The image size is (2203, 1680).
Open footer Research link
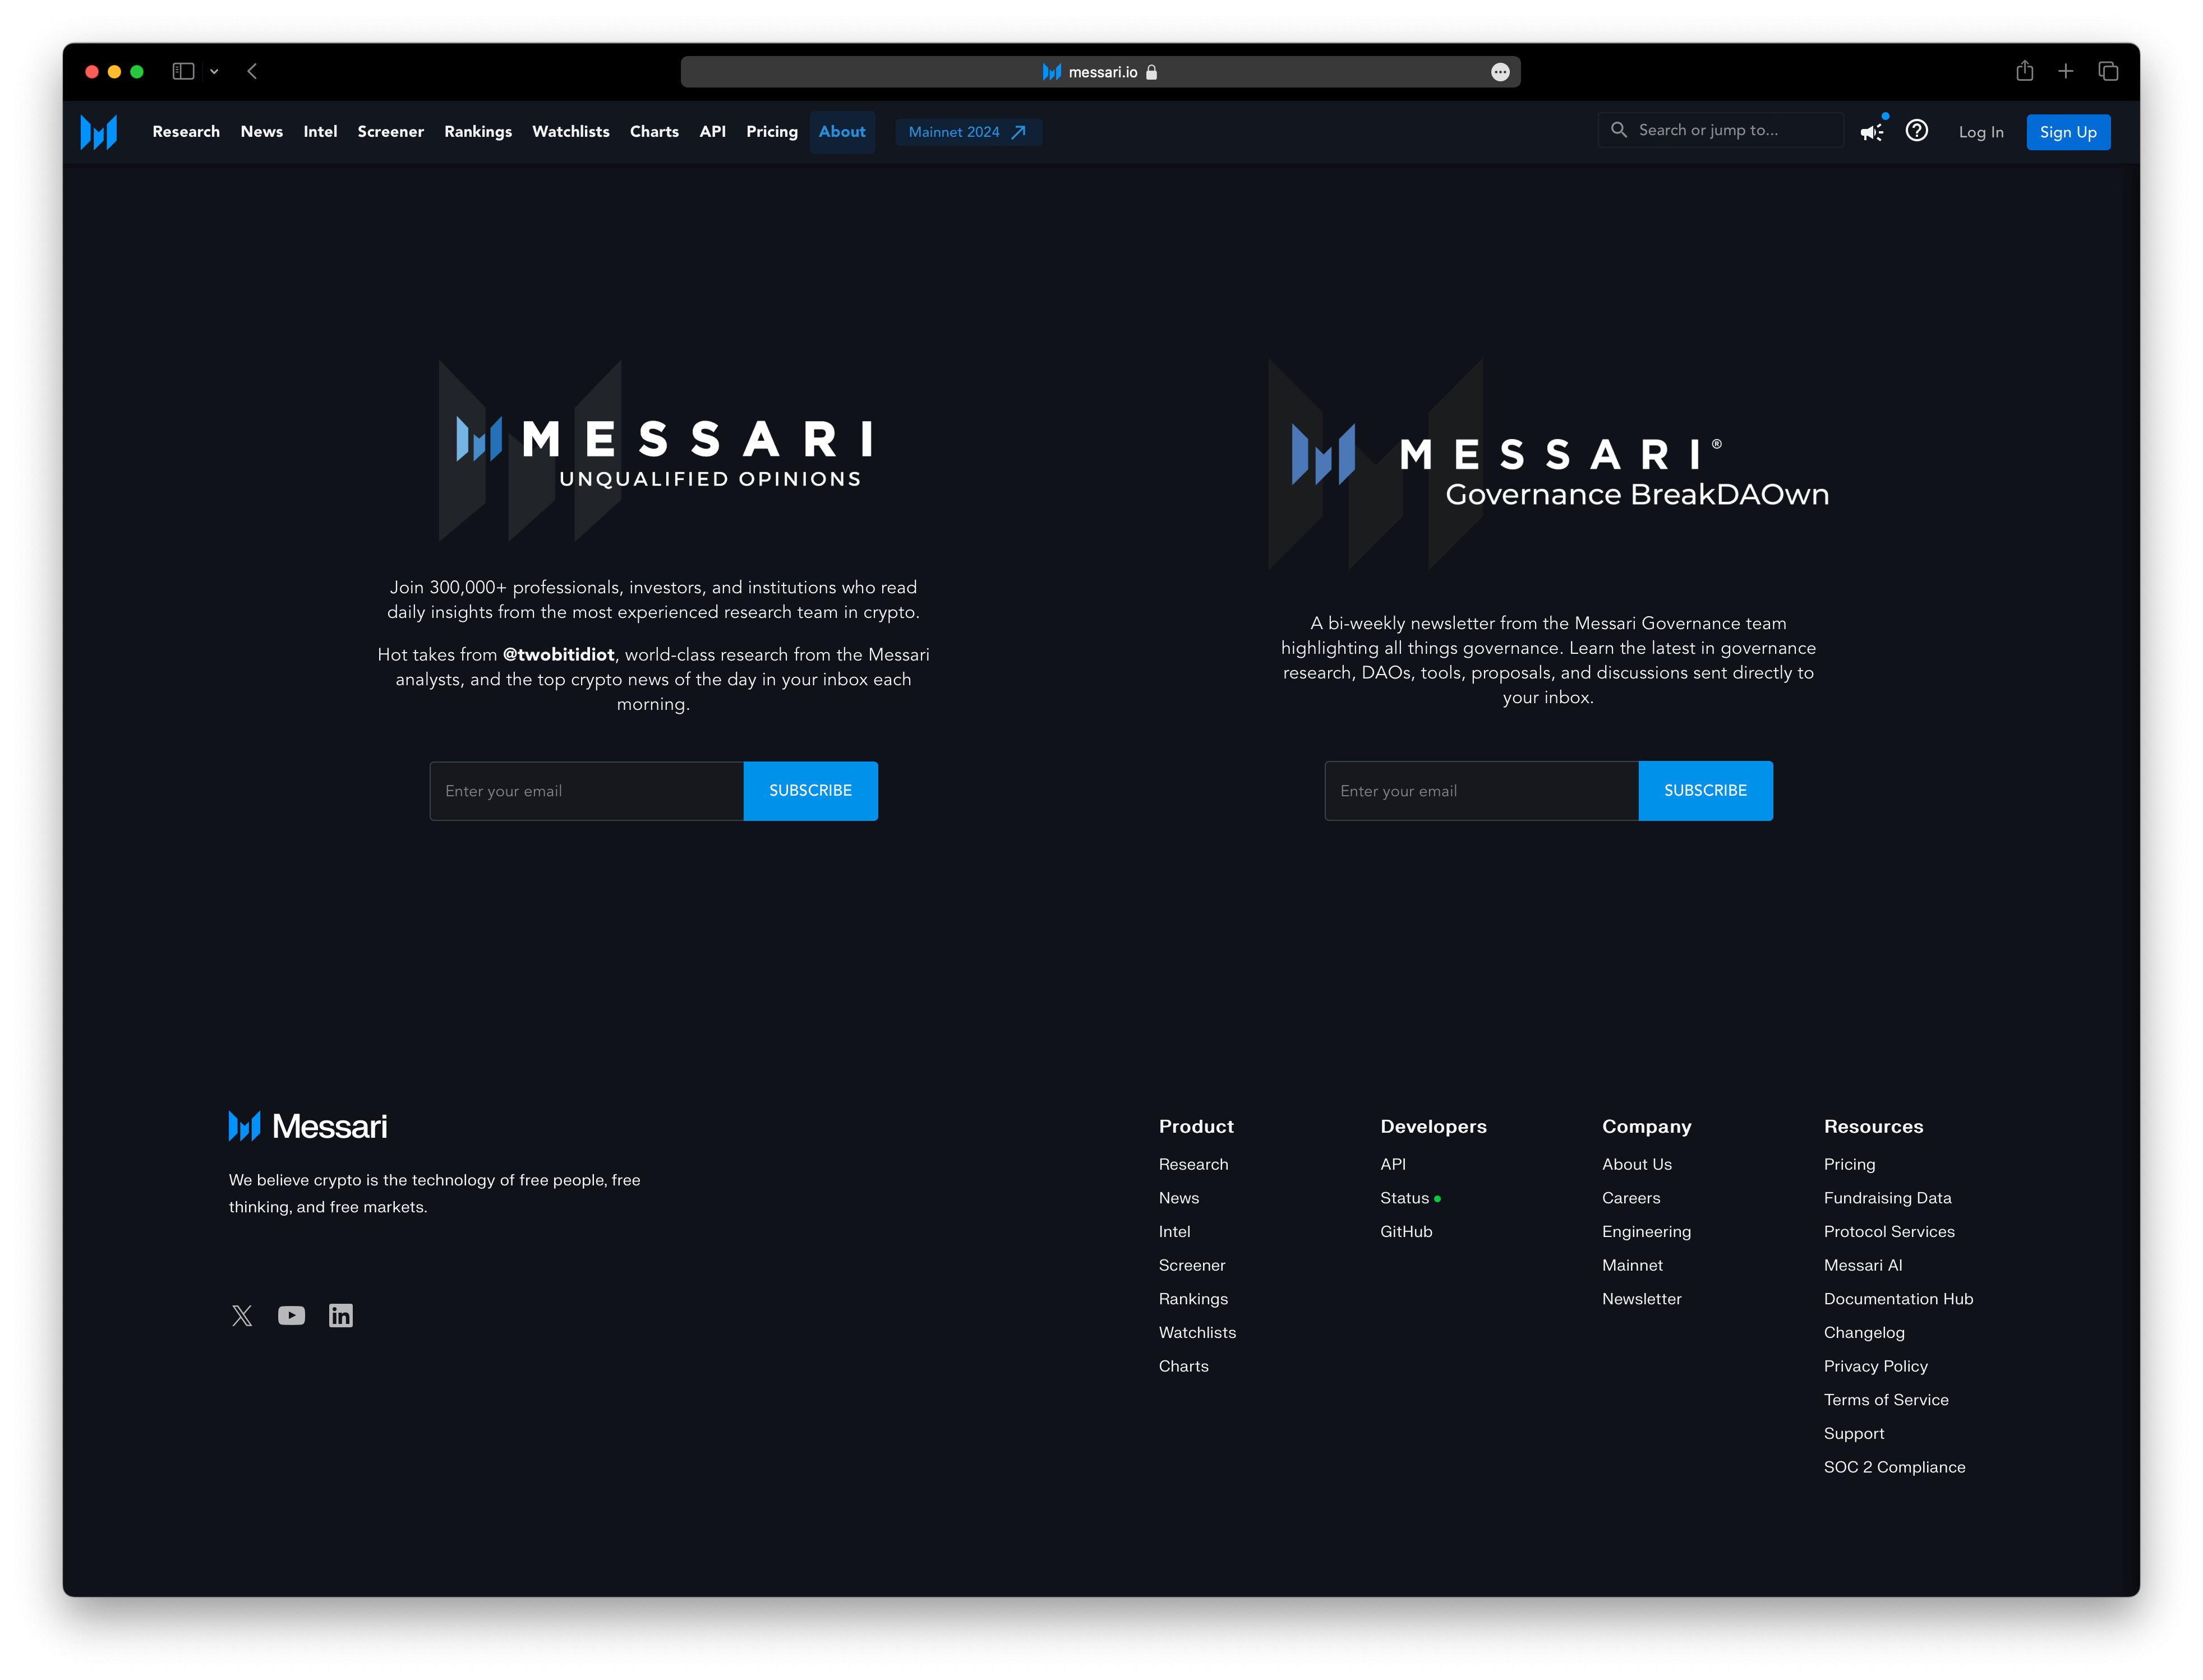click(1194, 1165)
